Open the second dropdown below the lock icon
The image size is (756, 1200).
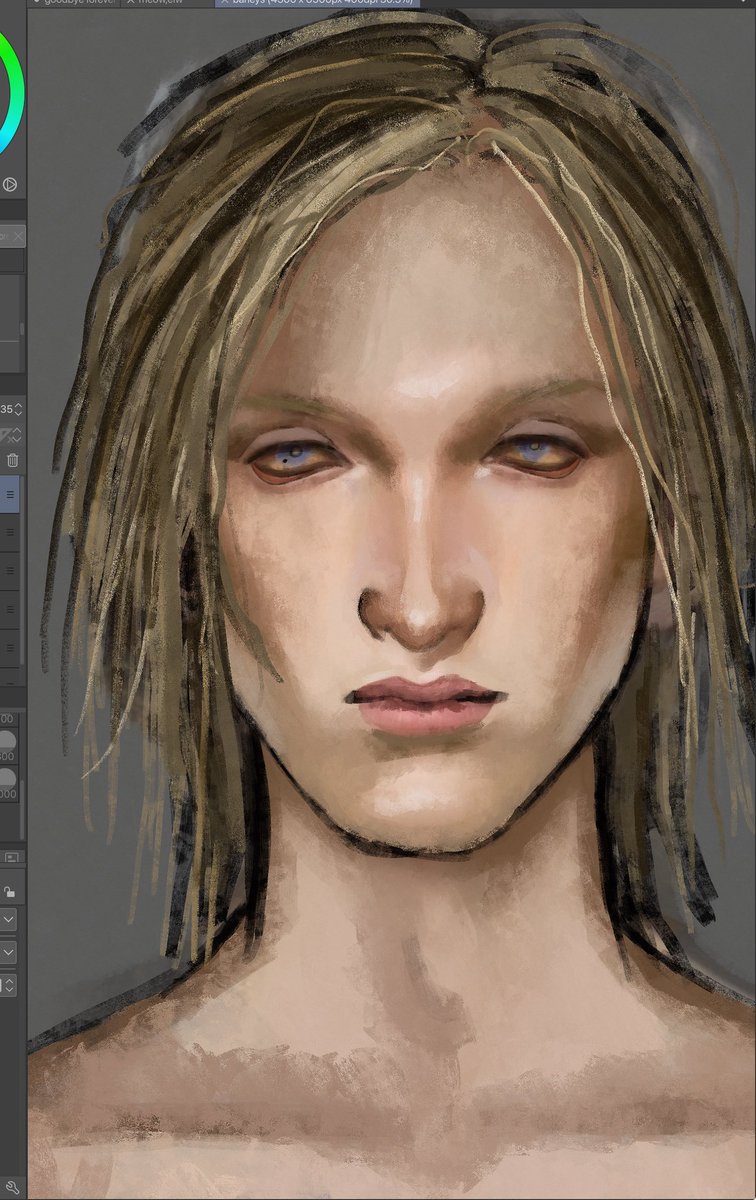point(8,953)
